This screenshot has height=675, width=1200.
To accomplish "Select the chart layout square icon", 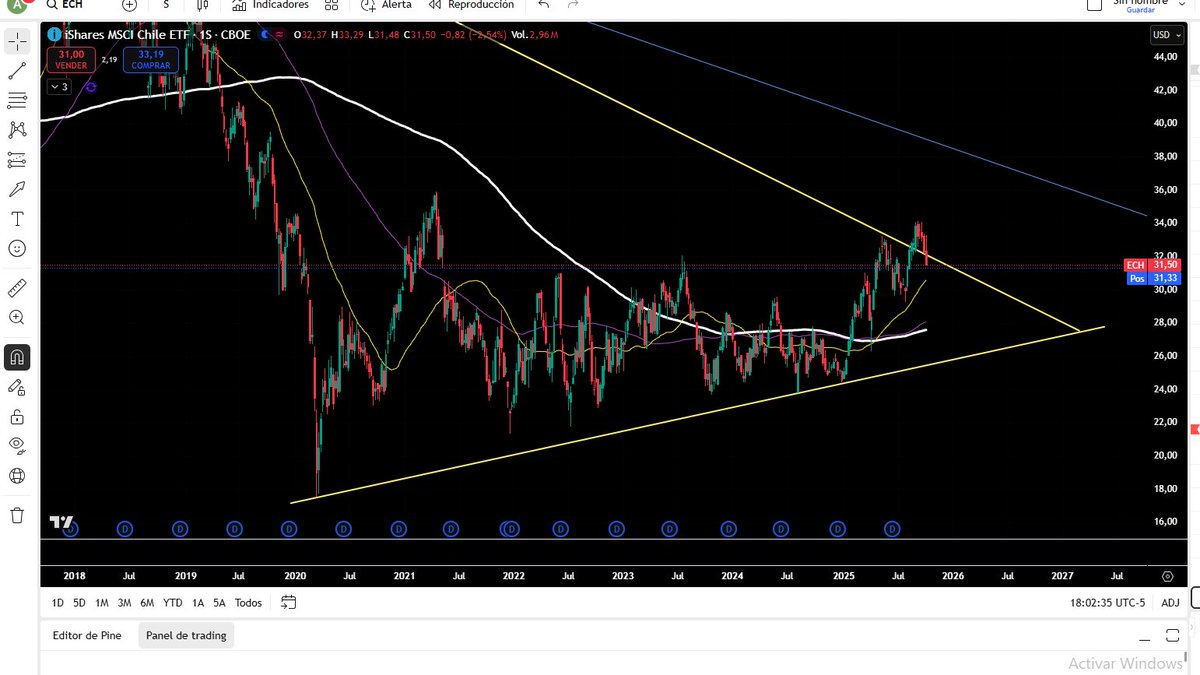I will coord(1094,5).
